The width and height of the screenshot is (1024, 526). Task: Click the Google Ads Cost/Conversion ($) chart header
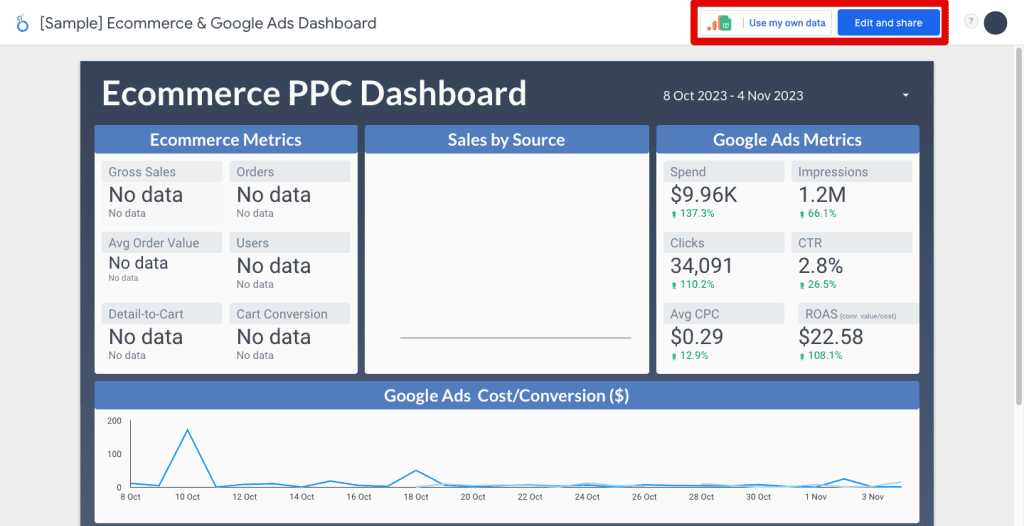(507, 395)
